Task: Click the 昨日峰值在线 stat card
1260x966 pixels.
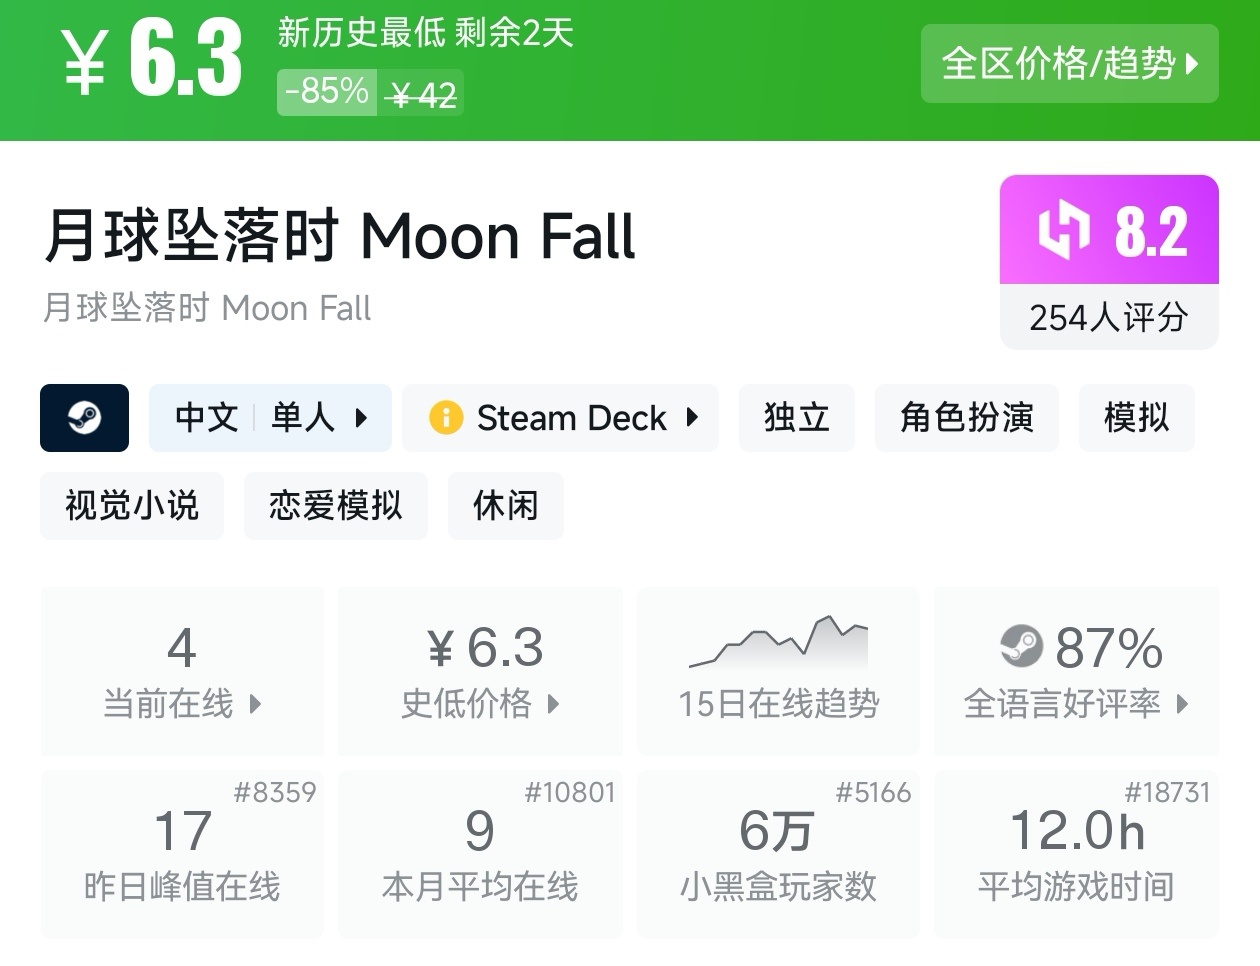Action: [182, 853]
